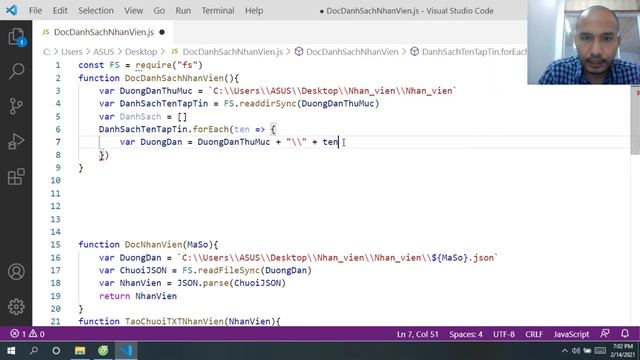Open the Accounts menu icon
This screenshot has height=360, width=640.
[x=16, y=271]
